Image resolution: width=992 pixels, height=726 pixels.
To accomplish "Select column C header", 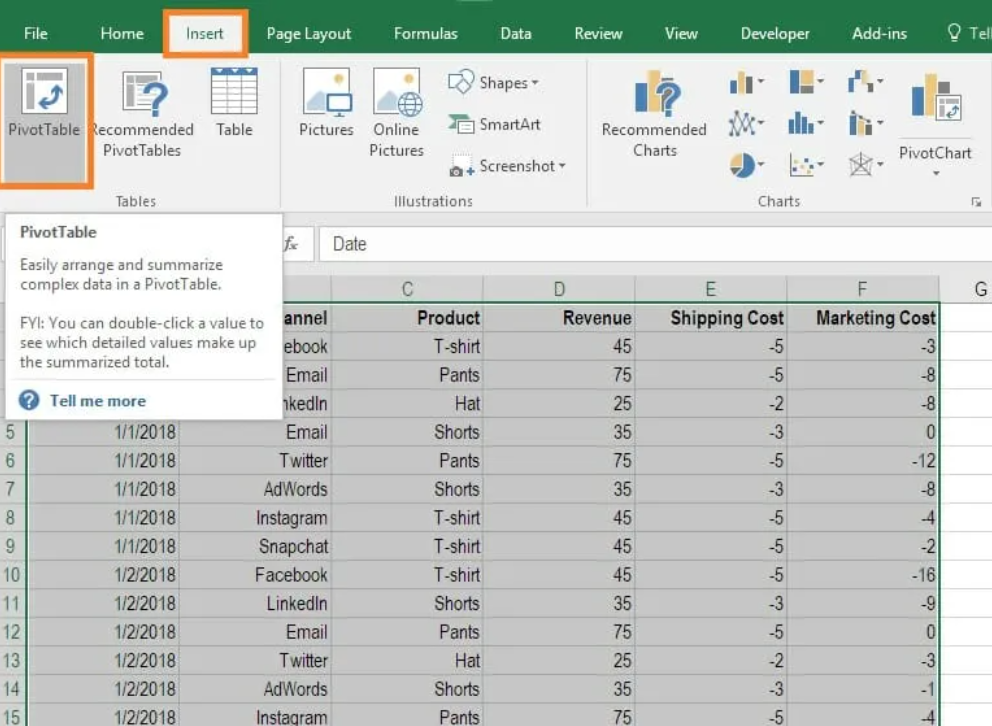I will pyautogui.click(x=407, y=289).
